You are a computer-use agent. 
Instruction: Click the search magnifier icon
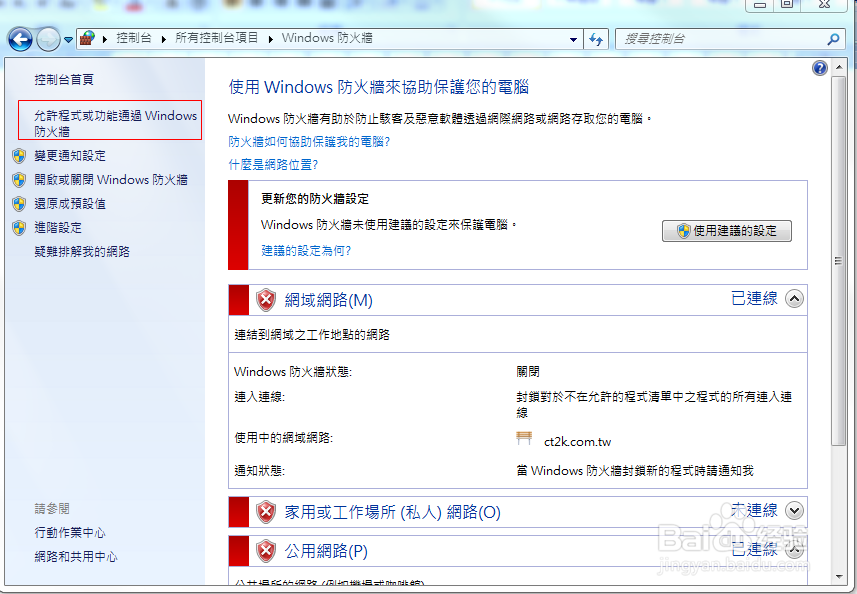tap(833, 39)
